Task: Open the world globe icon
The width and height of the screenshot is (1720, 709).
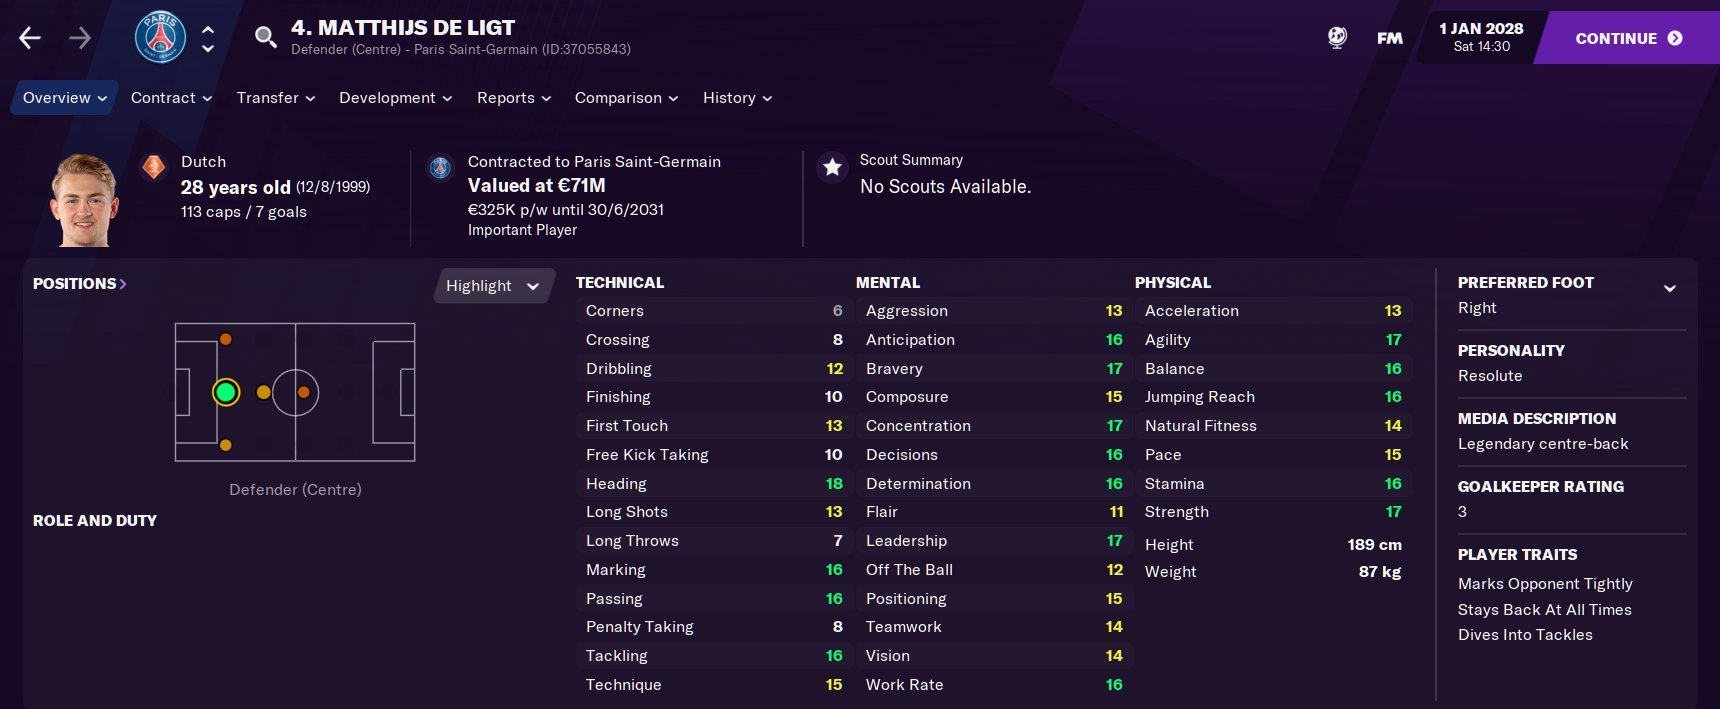Action: 1337,38
